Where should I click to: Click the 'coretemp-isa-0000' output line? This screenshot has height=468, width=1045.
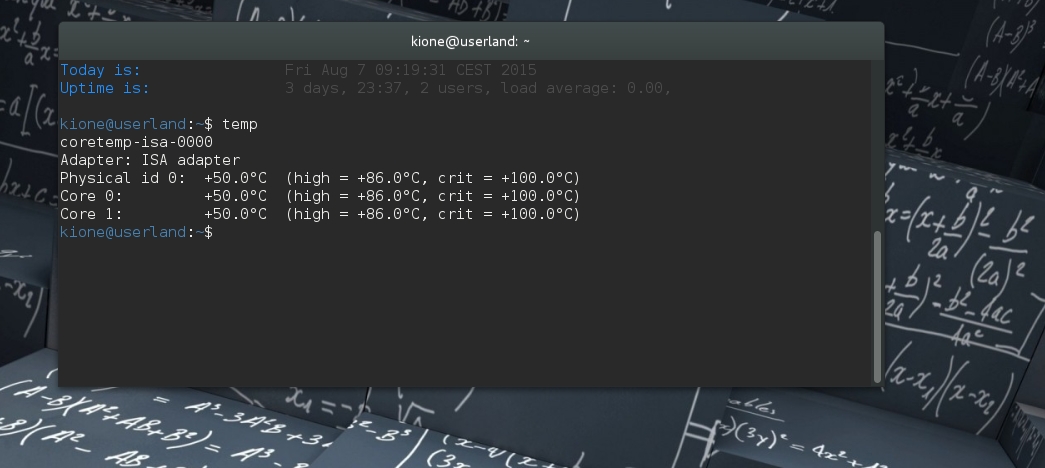click(x=136, y=142)
